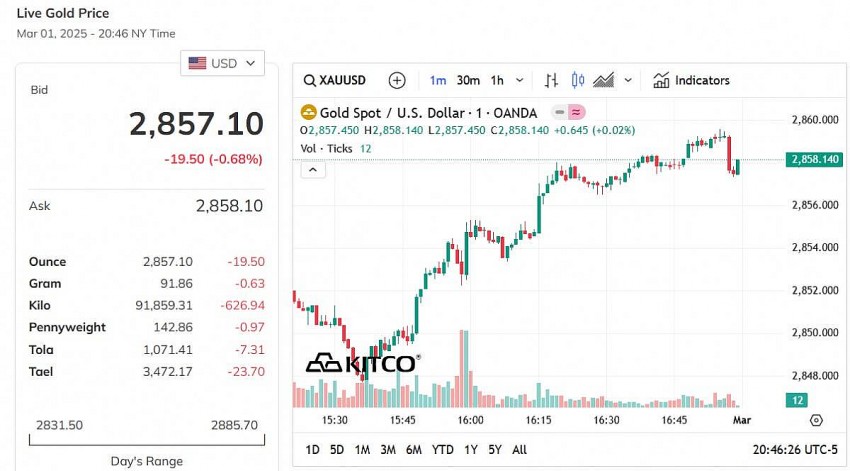Click the All date range button
The image size is (850, 471).
pos(519,450)
